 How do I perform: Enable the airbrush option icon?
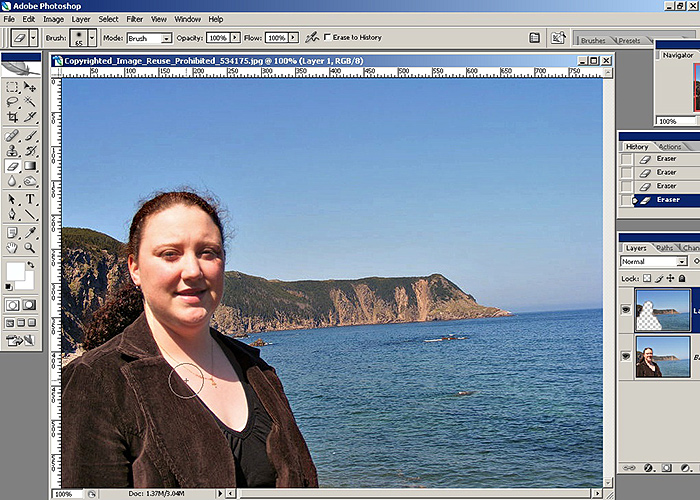(312, 38)
